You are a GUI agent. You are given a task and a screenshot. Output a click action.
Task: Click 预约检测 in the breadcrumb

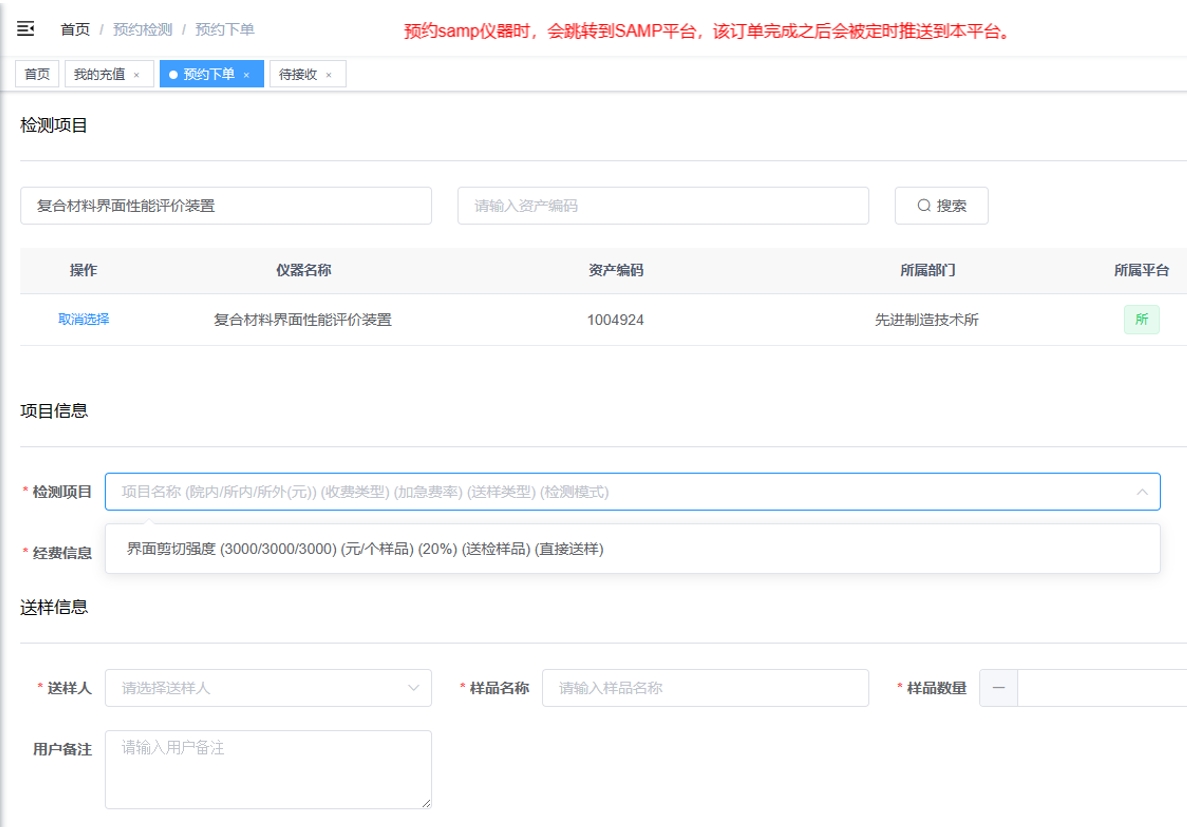point(142,30)
